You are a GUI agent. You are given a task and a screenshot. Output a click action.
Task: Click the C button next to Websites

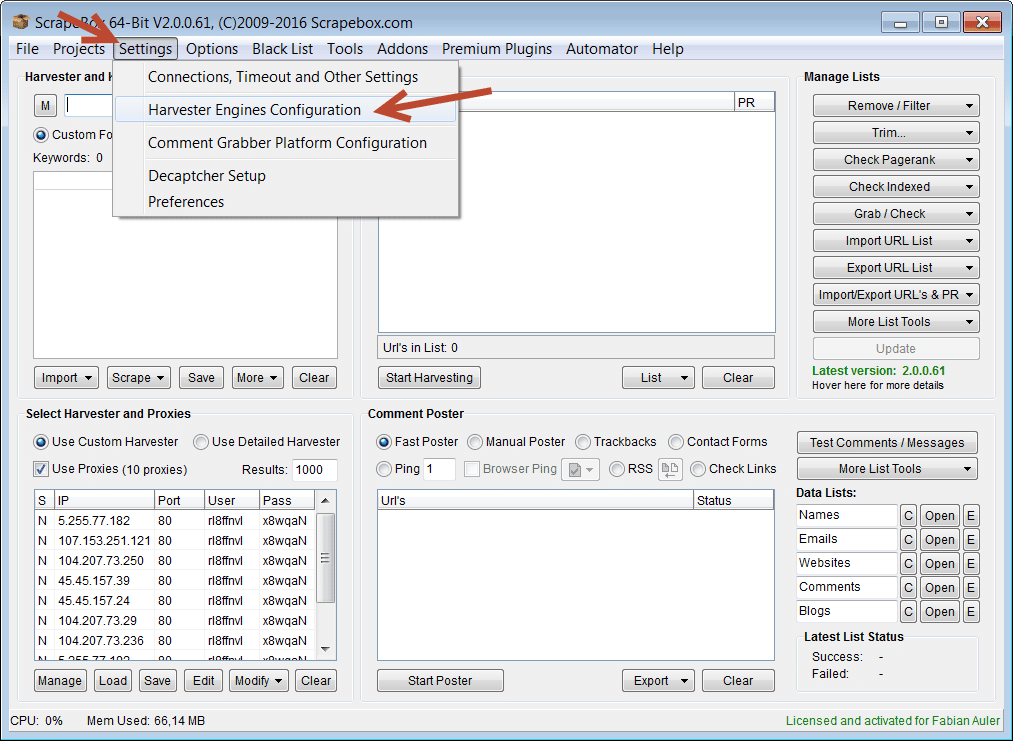[908, 564]
